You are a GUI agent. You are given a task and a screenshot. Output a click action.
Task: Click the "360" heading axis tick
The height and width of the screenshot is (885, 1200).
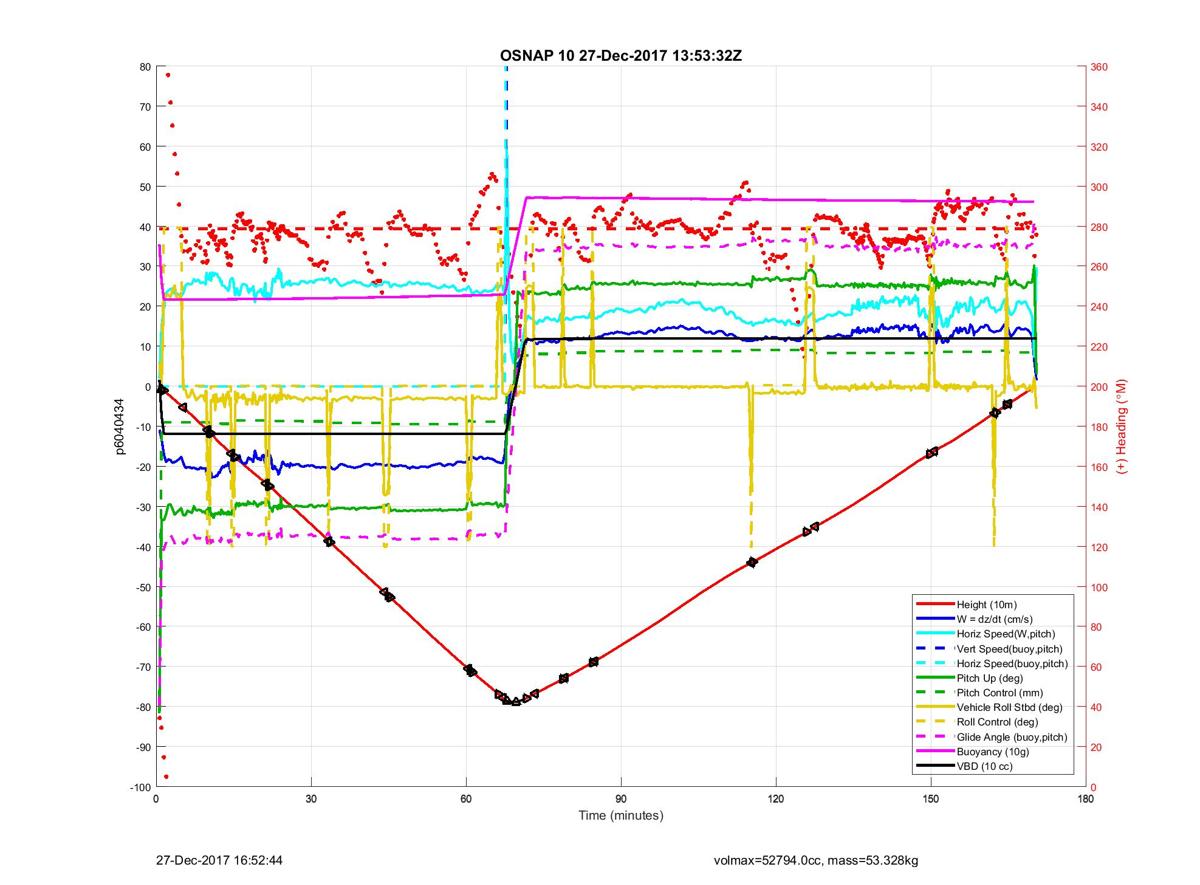point(1098,67)
